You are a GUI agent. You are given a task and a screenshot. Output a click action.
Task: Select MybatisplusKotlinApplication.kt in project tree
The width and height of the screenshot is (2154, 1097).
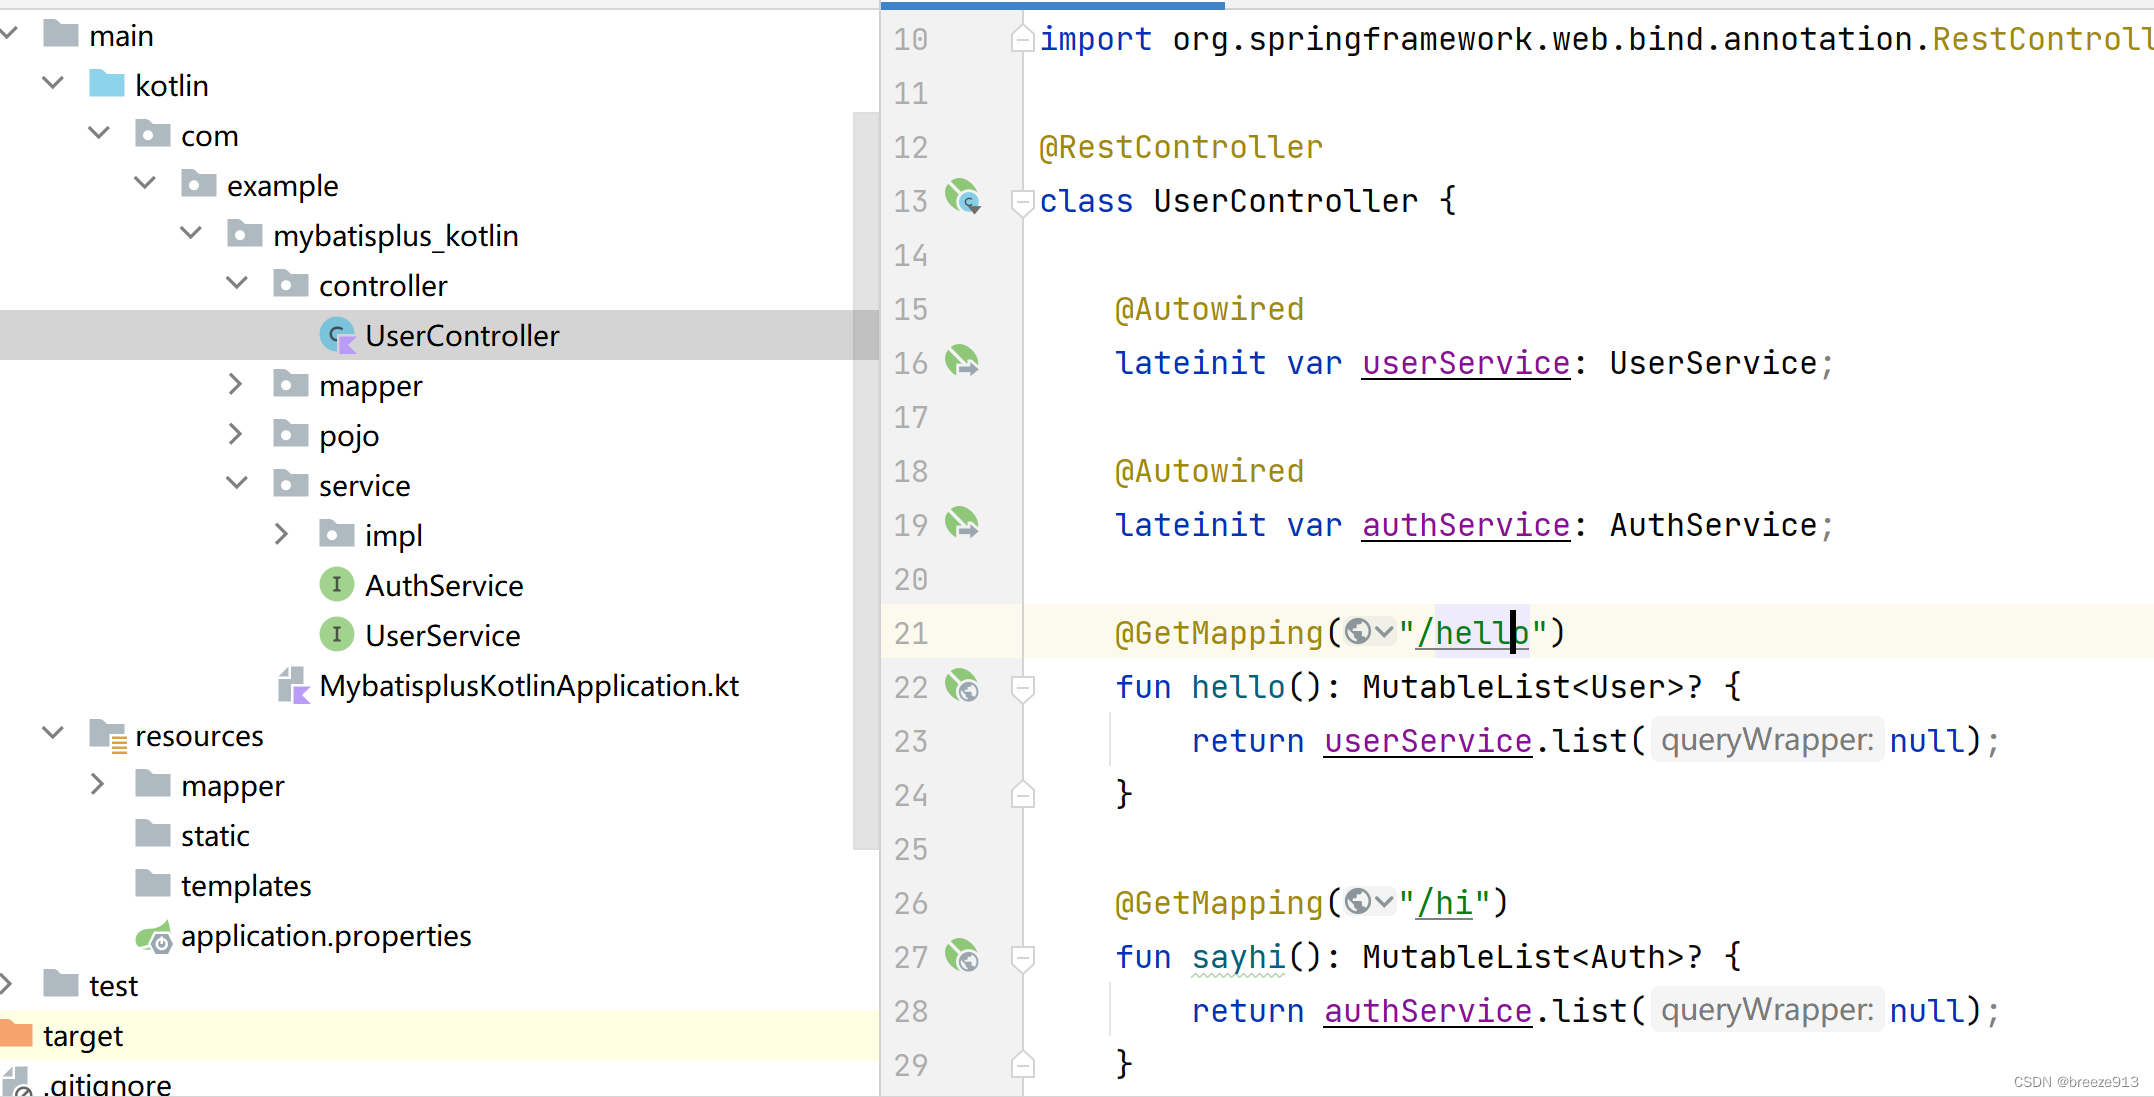(x=528, y=685)
